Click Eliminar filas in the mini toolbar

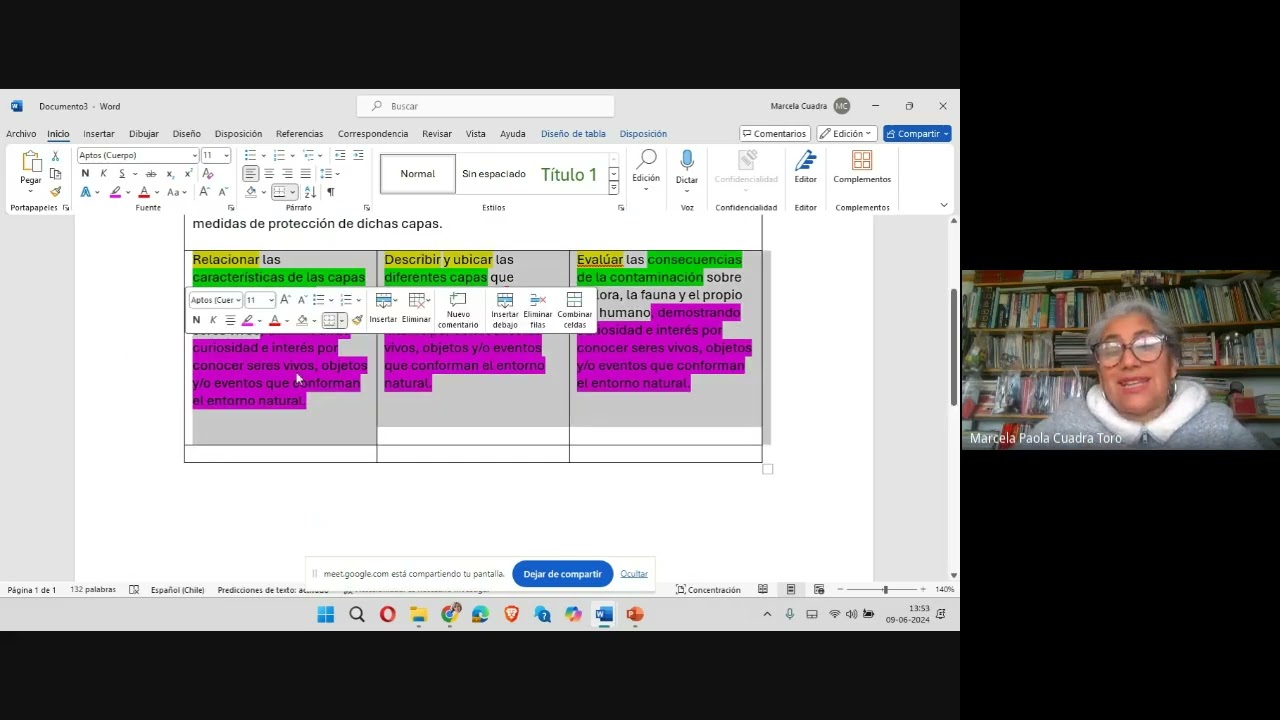538,311
